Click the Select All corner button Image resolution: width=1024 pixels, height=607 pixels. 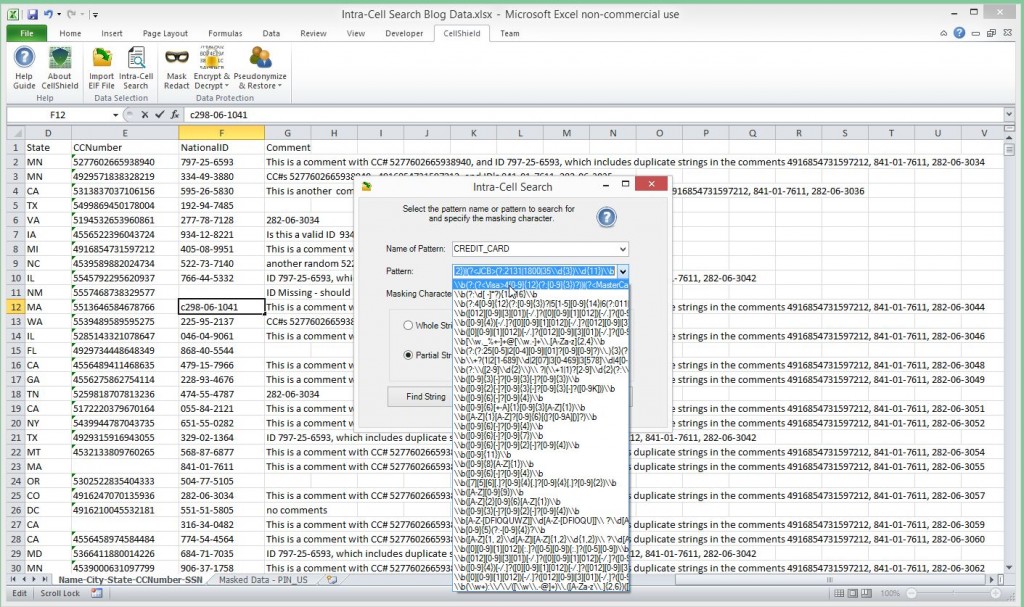[15, 133]
